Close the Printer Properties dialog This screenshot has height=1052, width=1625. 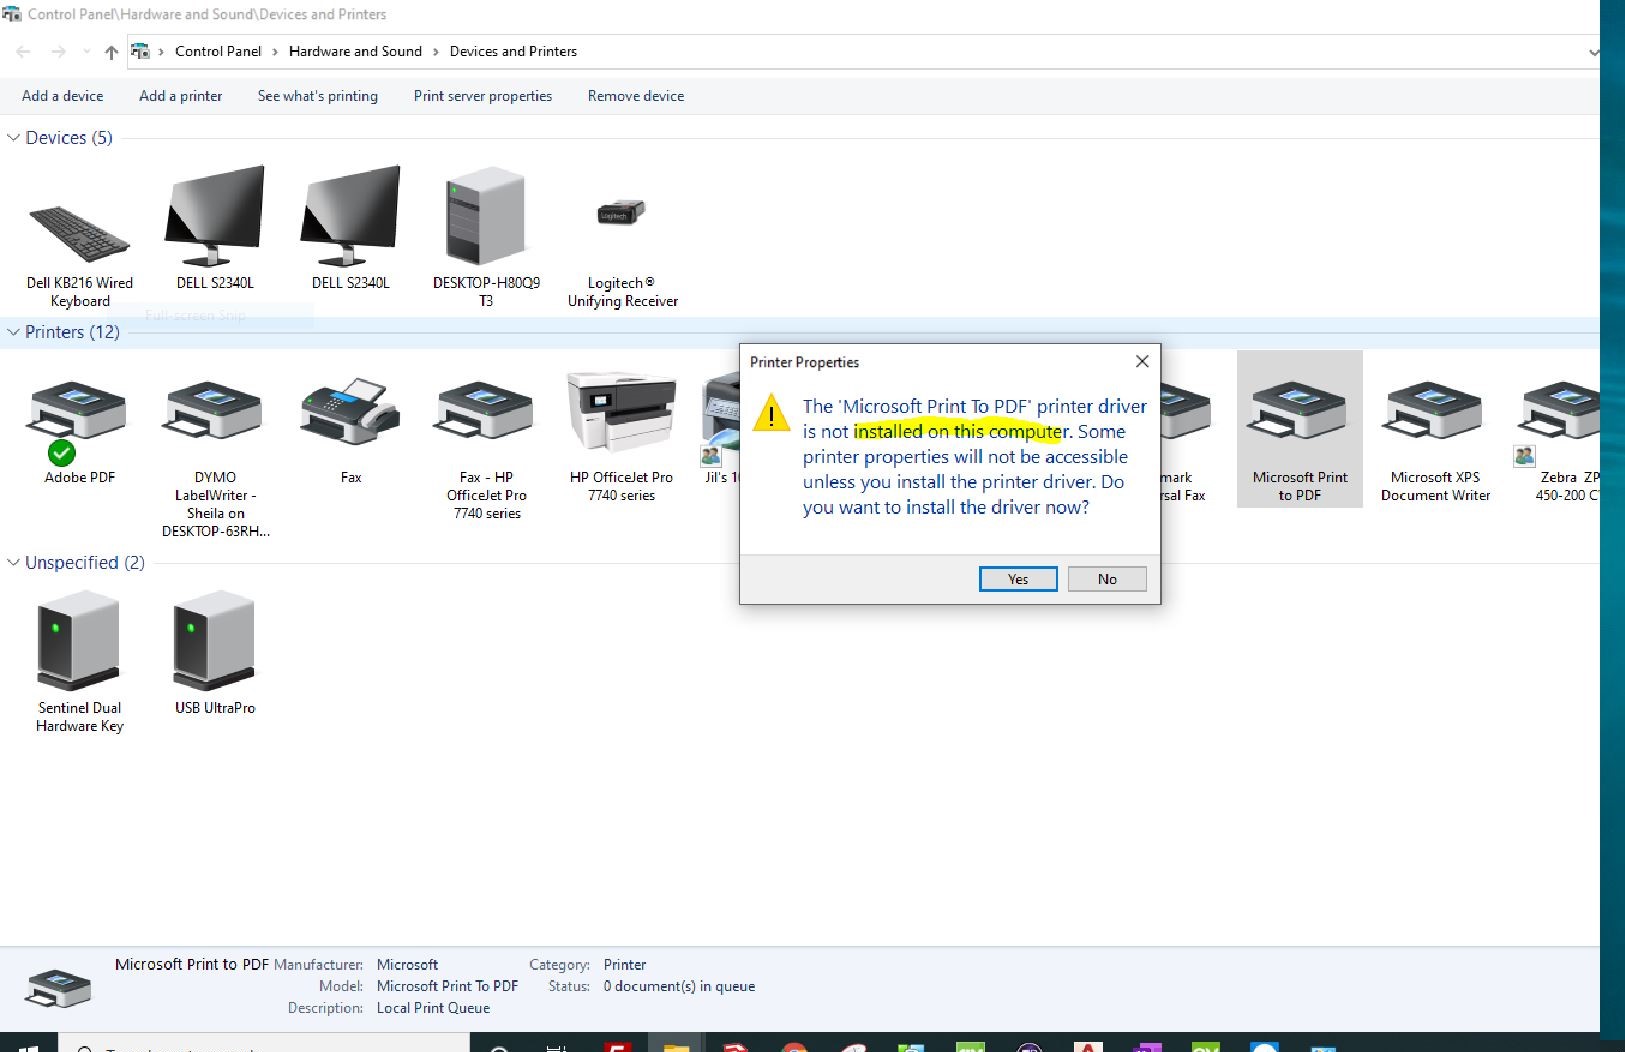(1142, 361)
